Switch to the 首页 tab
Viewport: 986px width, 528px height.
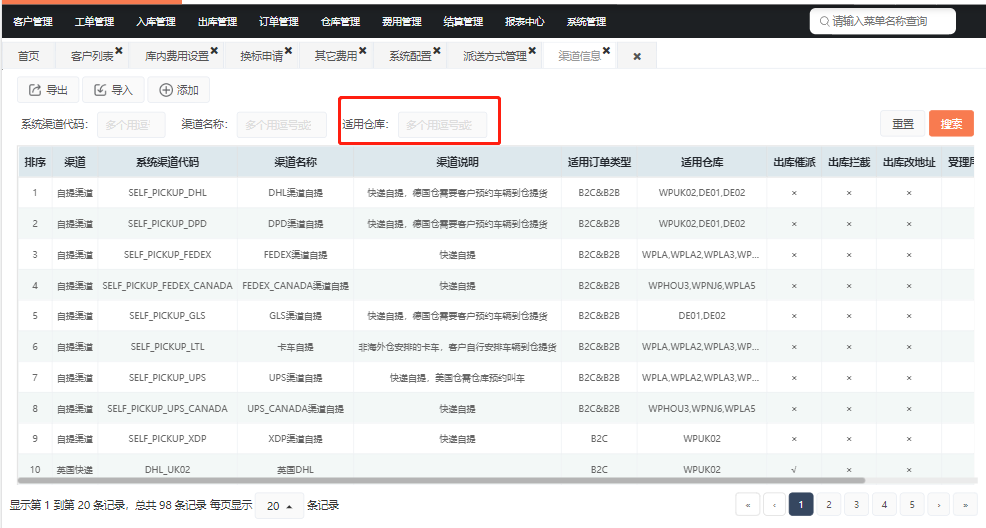coord(28,56)
